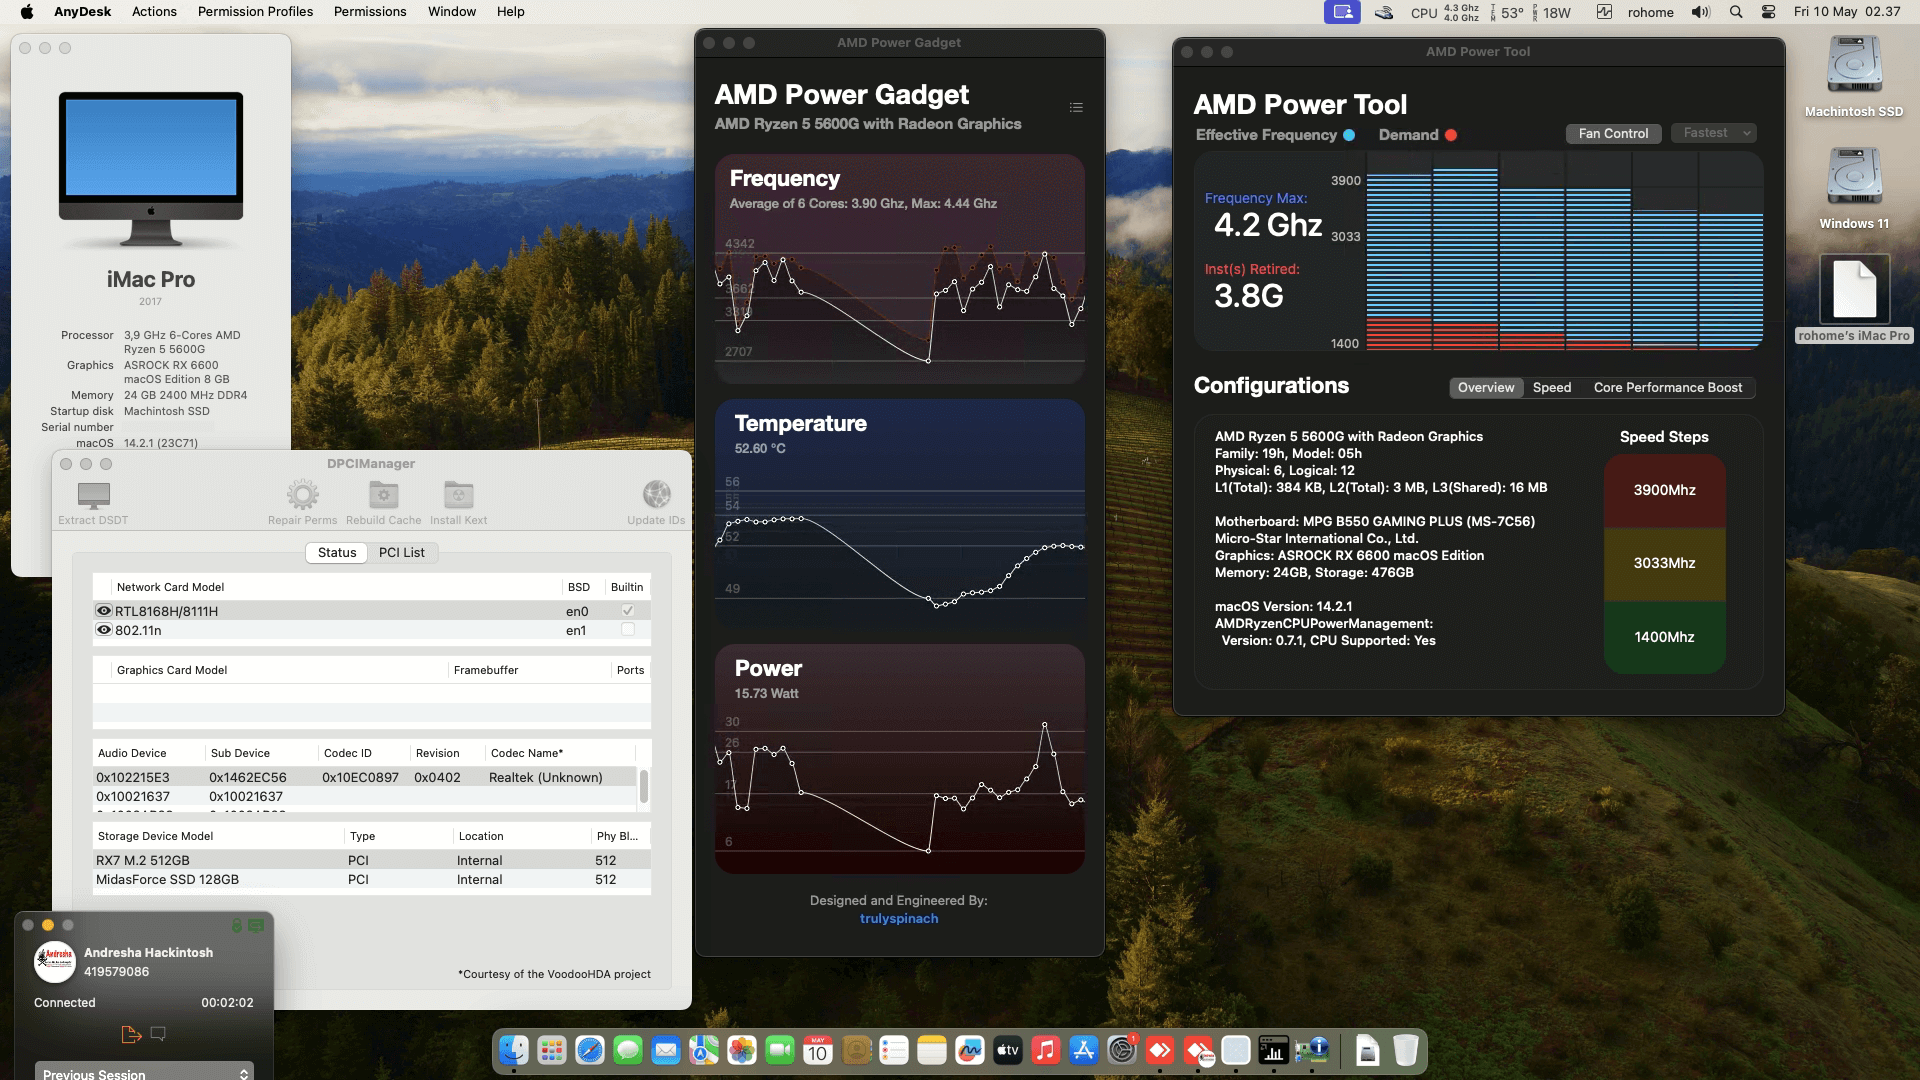This screenshot has width=1920, height=1080.
Task: Toggle eye icon for 802.11n row
Action: (x=103, y=630)
